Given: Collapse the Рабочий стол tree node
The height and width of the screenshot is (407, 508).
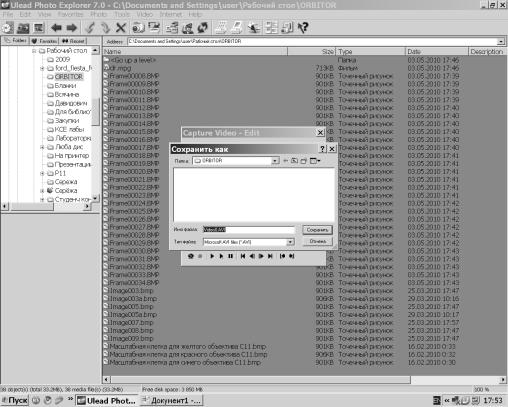Looking at the screenshot, I should [x=34, y=51].
